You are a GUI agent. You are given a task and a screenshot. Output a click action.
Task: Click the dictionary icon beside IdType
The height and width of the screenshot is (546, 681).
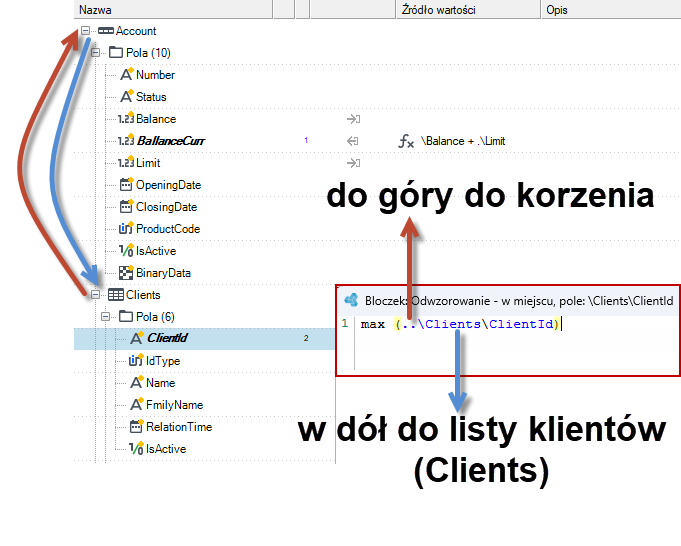pos(136,360)
